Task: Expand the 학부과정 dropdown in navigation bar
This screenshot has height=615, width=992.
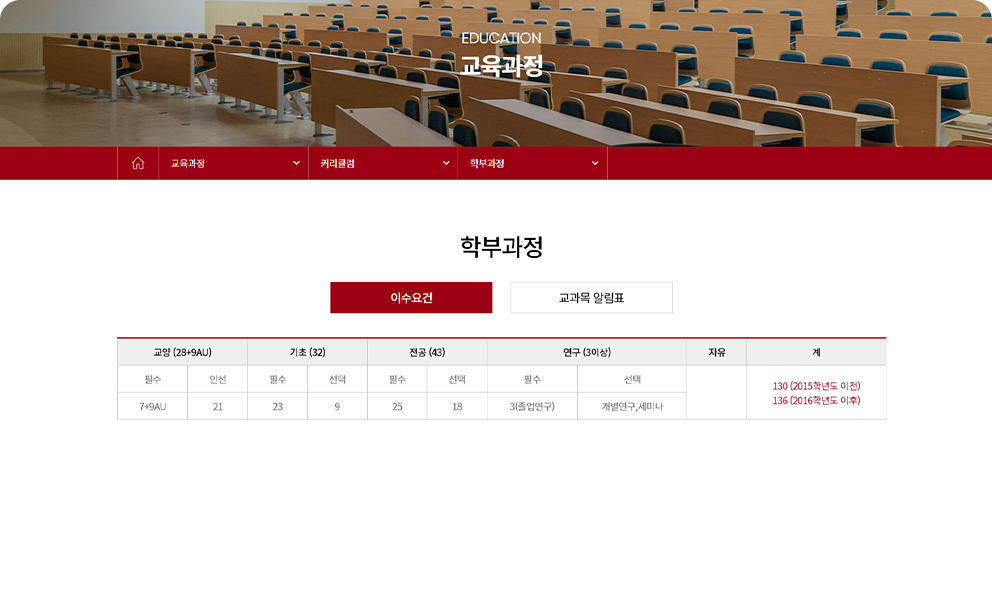Action: (533, 163)
